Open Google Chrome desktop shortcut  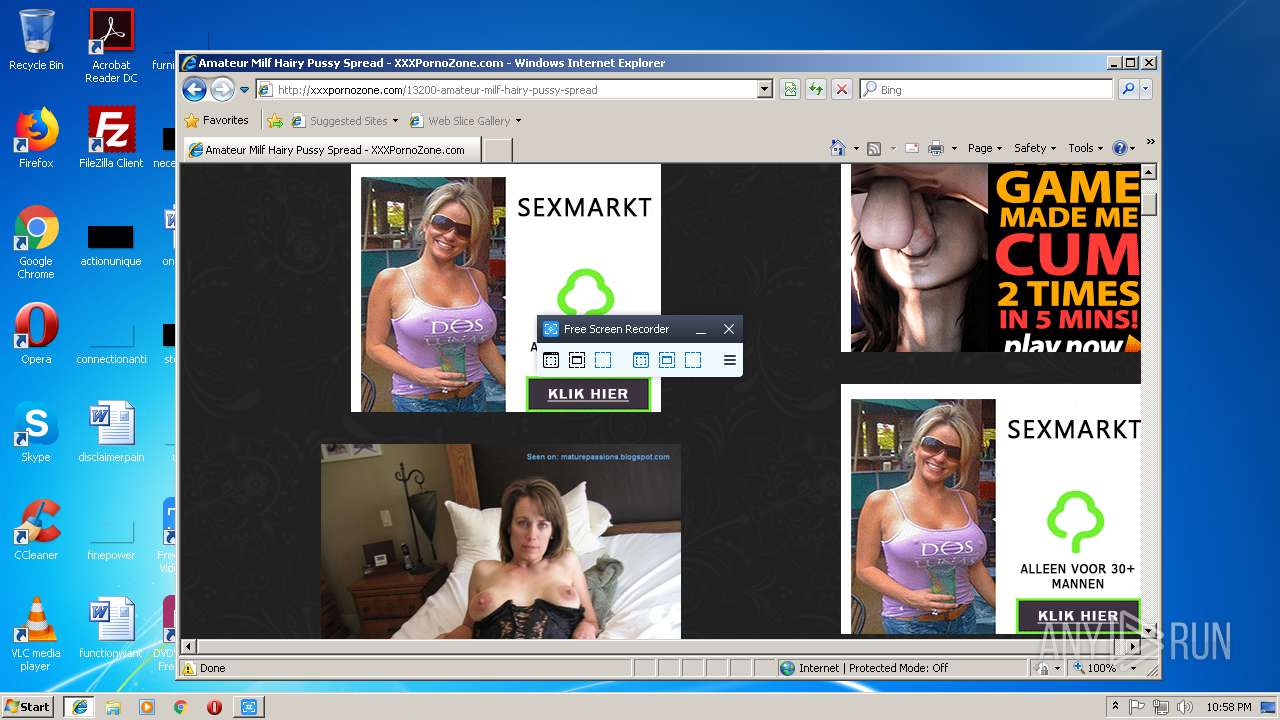tap(36, 242)
